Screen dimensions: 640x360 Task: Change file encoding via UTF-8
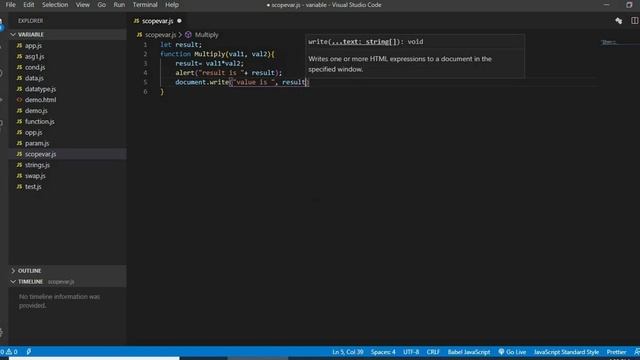point(411,352)
